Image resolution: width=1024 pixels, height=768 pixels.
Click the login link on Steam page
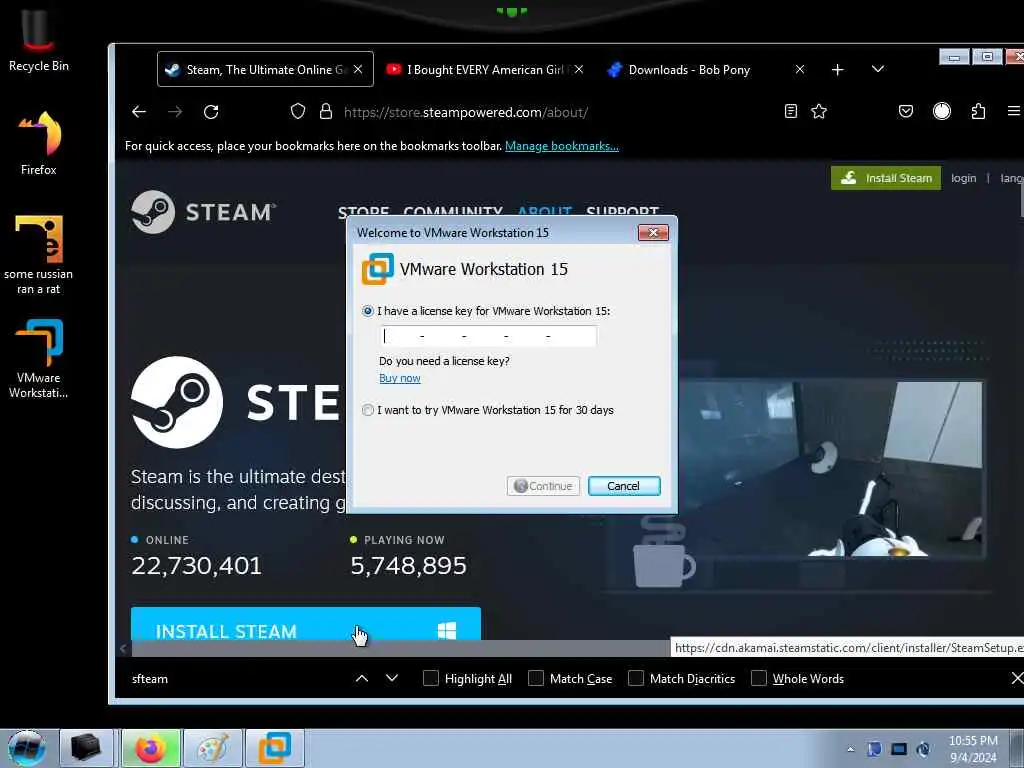click(963, 178)
